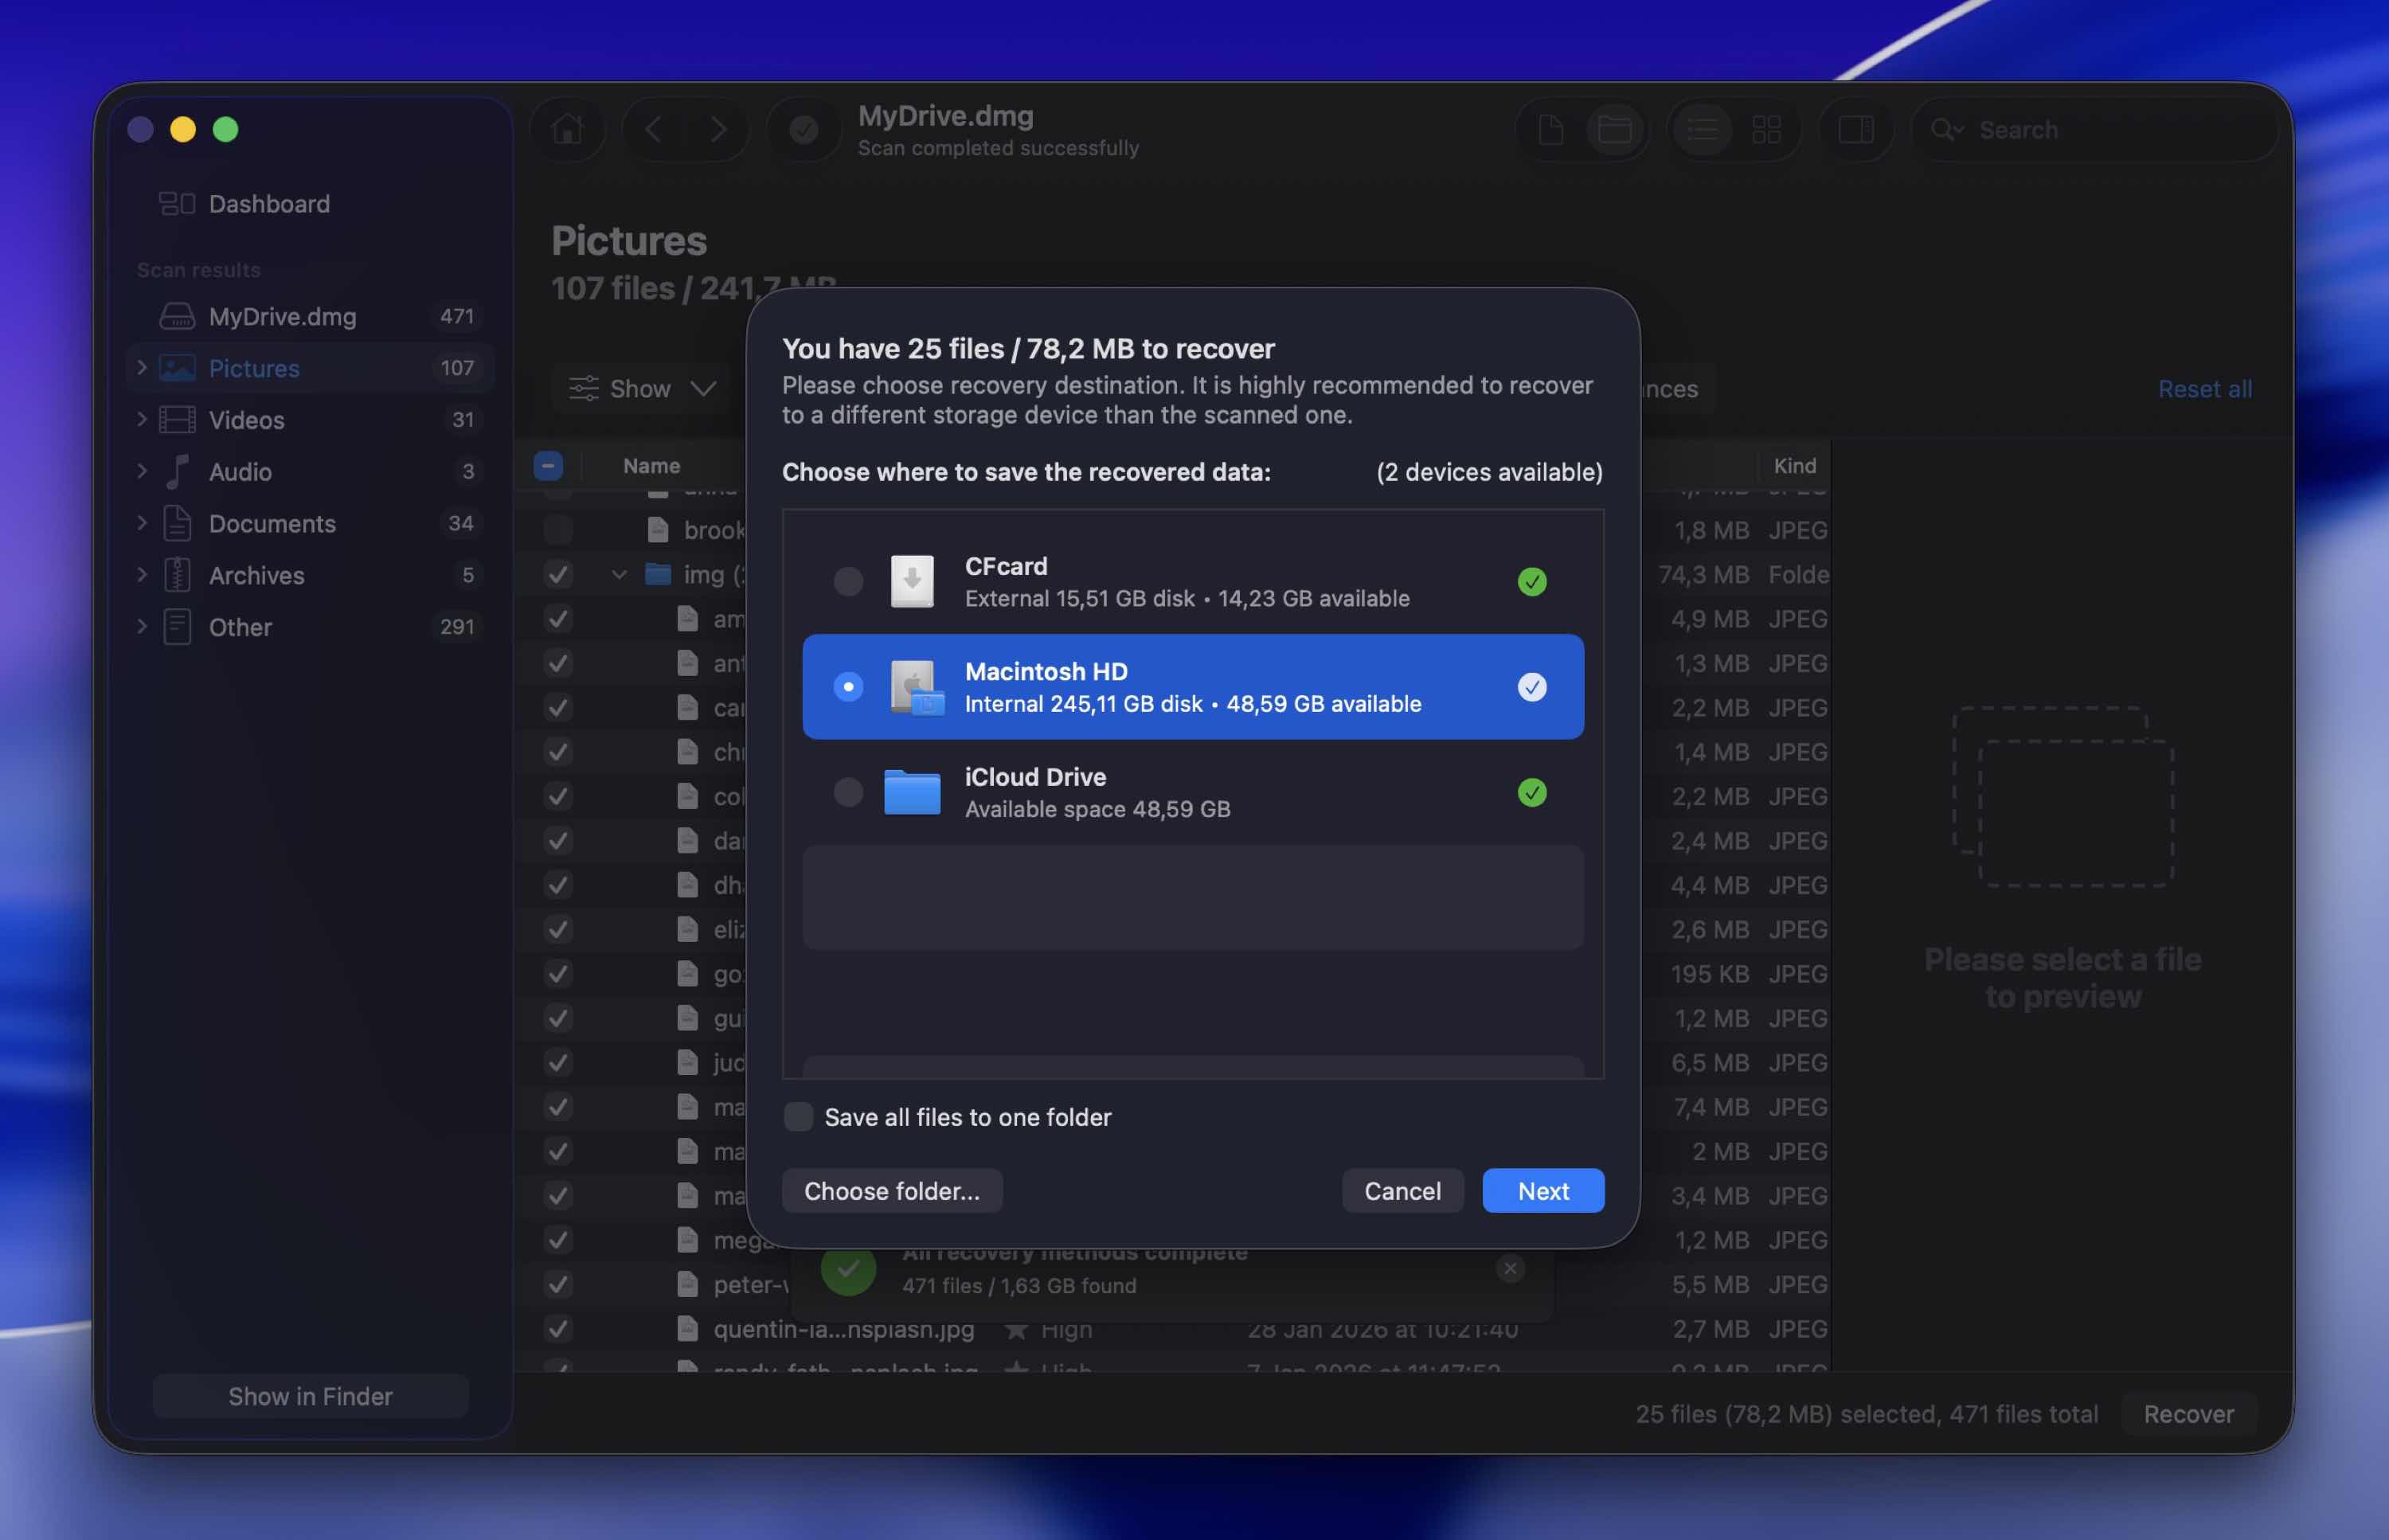Click the Reset all link
This screenshot has width=2389, height=1540.
2204,389
